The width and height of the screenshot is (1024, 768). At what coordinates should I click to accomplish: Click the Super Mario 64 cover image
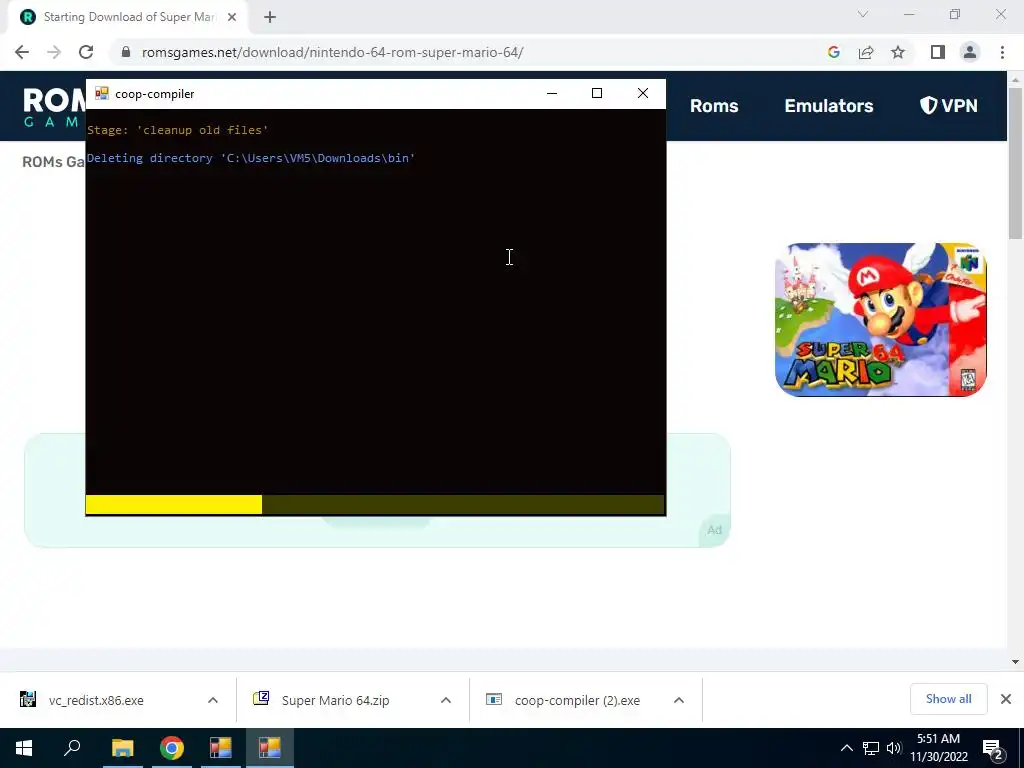[x=880, y=319]
